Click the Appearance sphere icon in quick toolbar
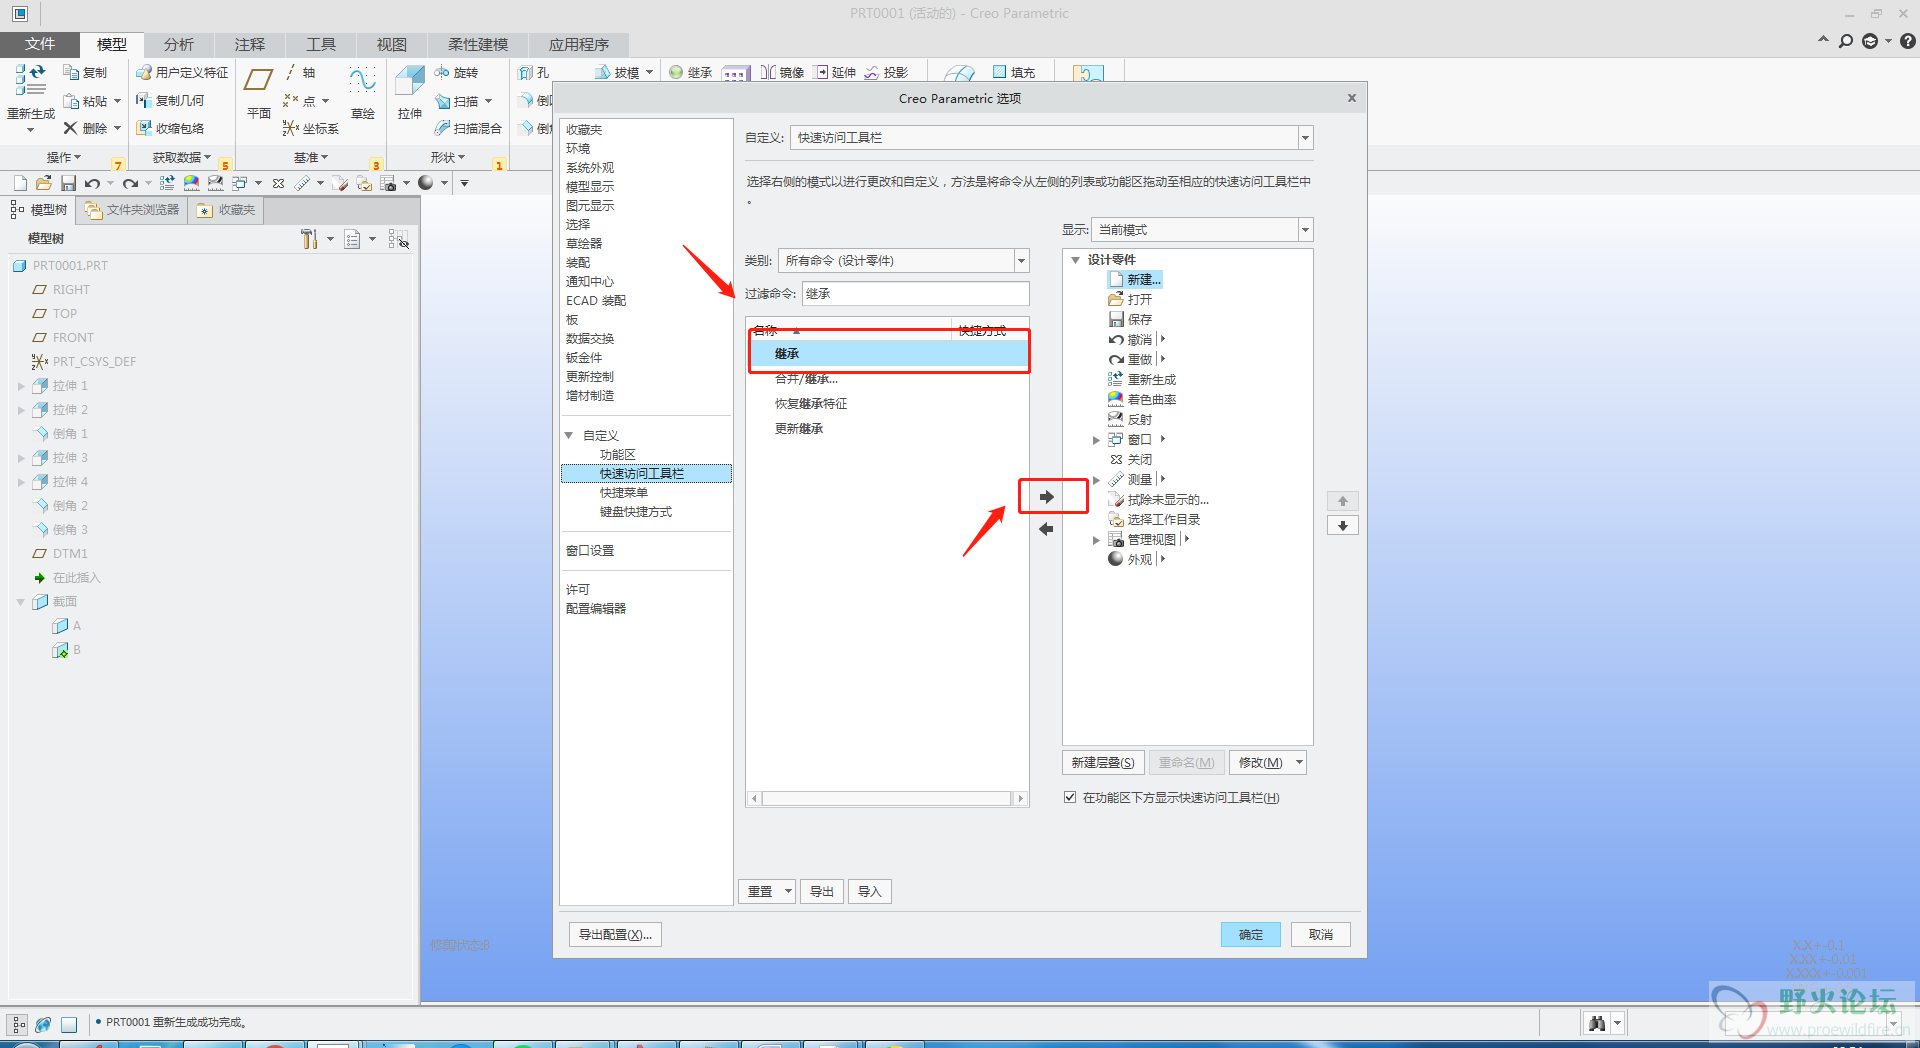This screenshot has height=1048, width=1920. [x=426, y=183]
